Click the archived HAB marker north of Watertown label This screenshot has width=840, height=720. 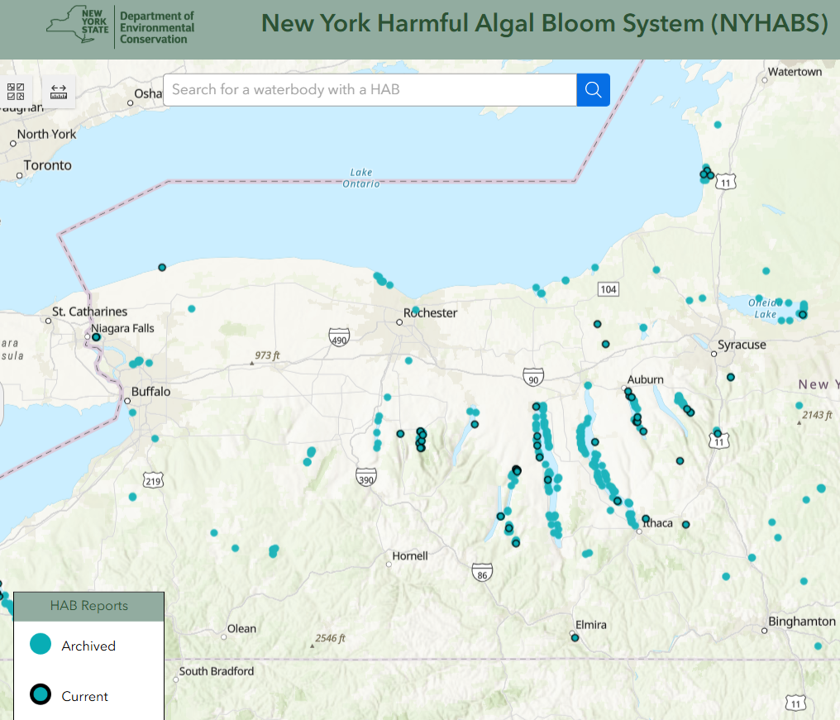click(x=717, y=125)
